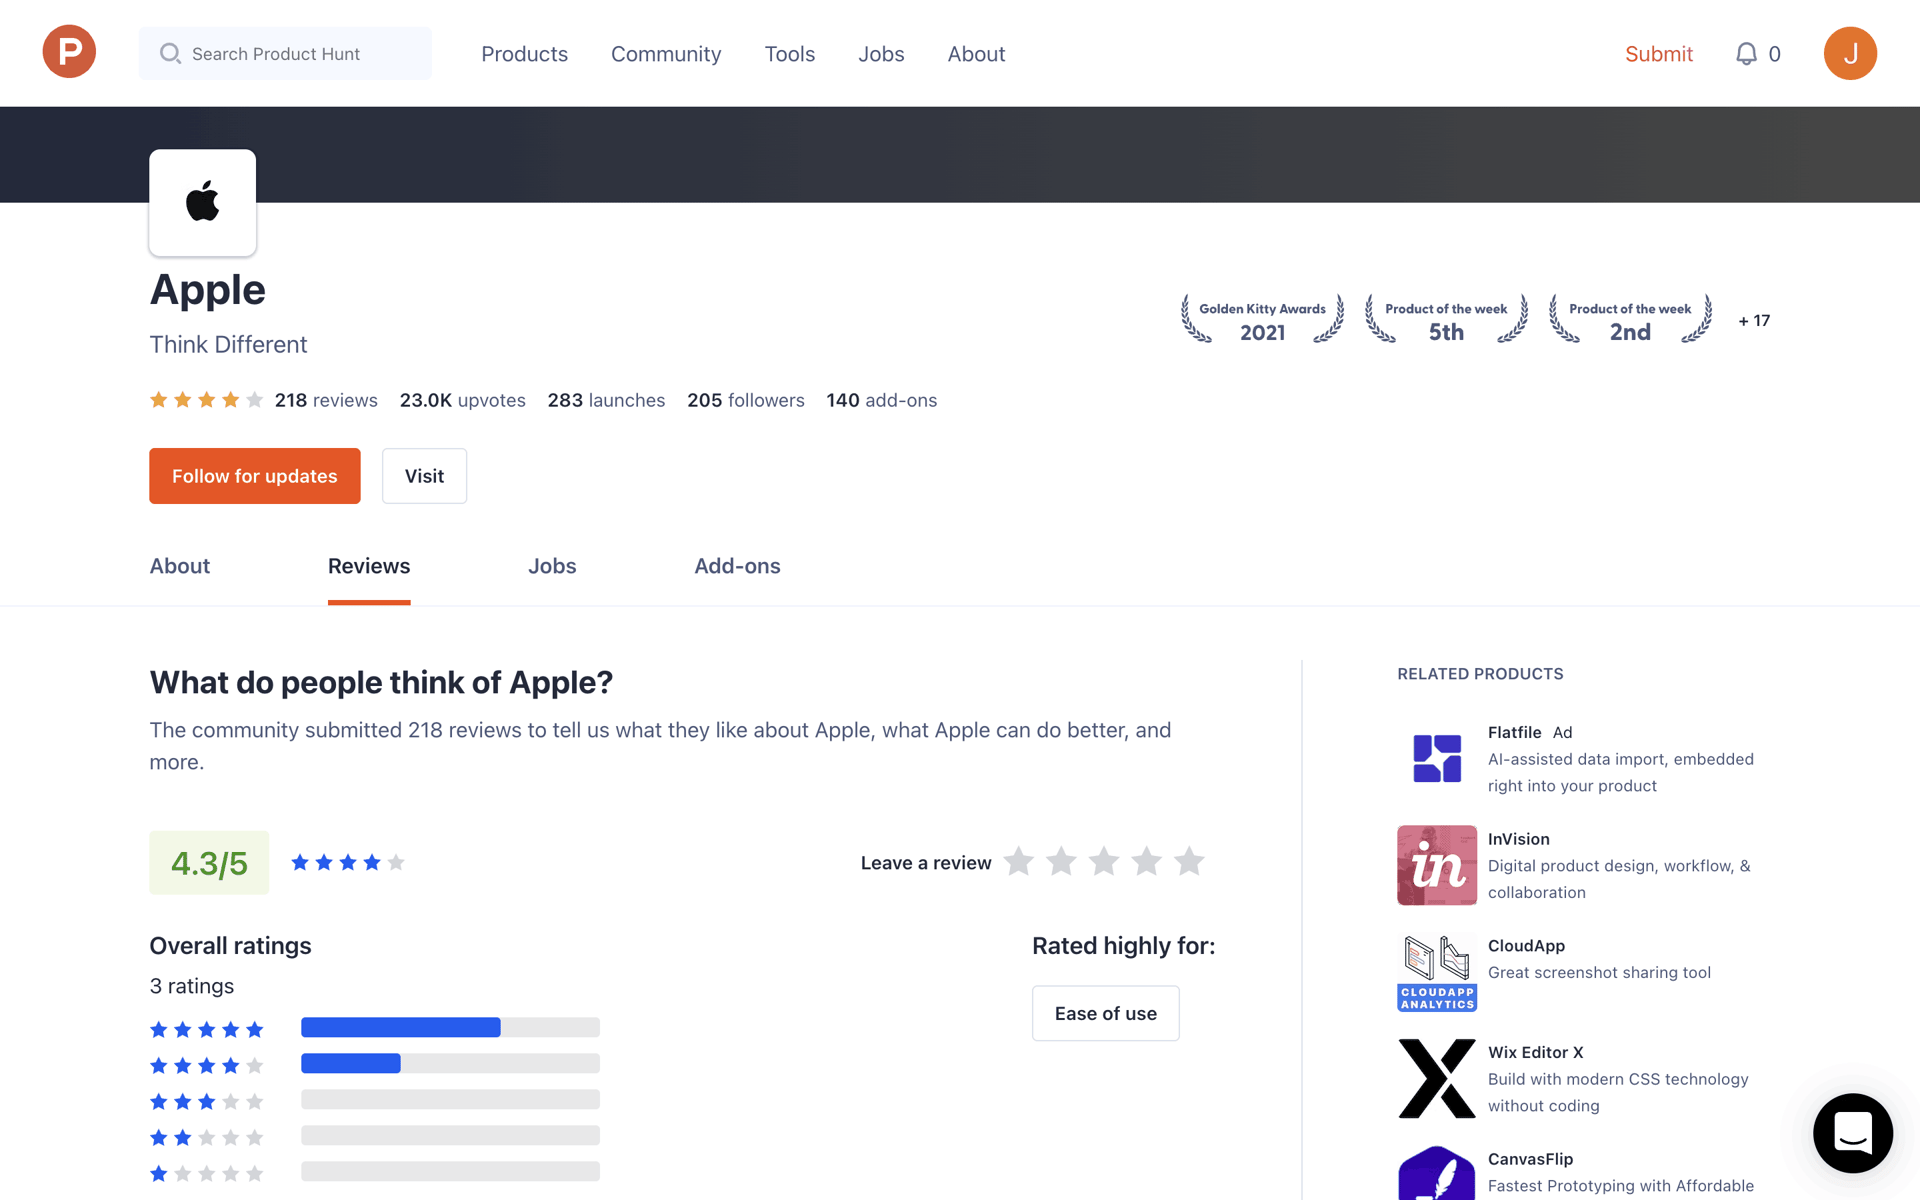The width and height of the screenshot is (1920, 1200).
Task: Click the Ease of use tag
Action: coord(1106,1013)
